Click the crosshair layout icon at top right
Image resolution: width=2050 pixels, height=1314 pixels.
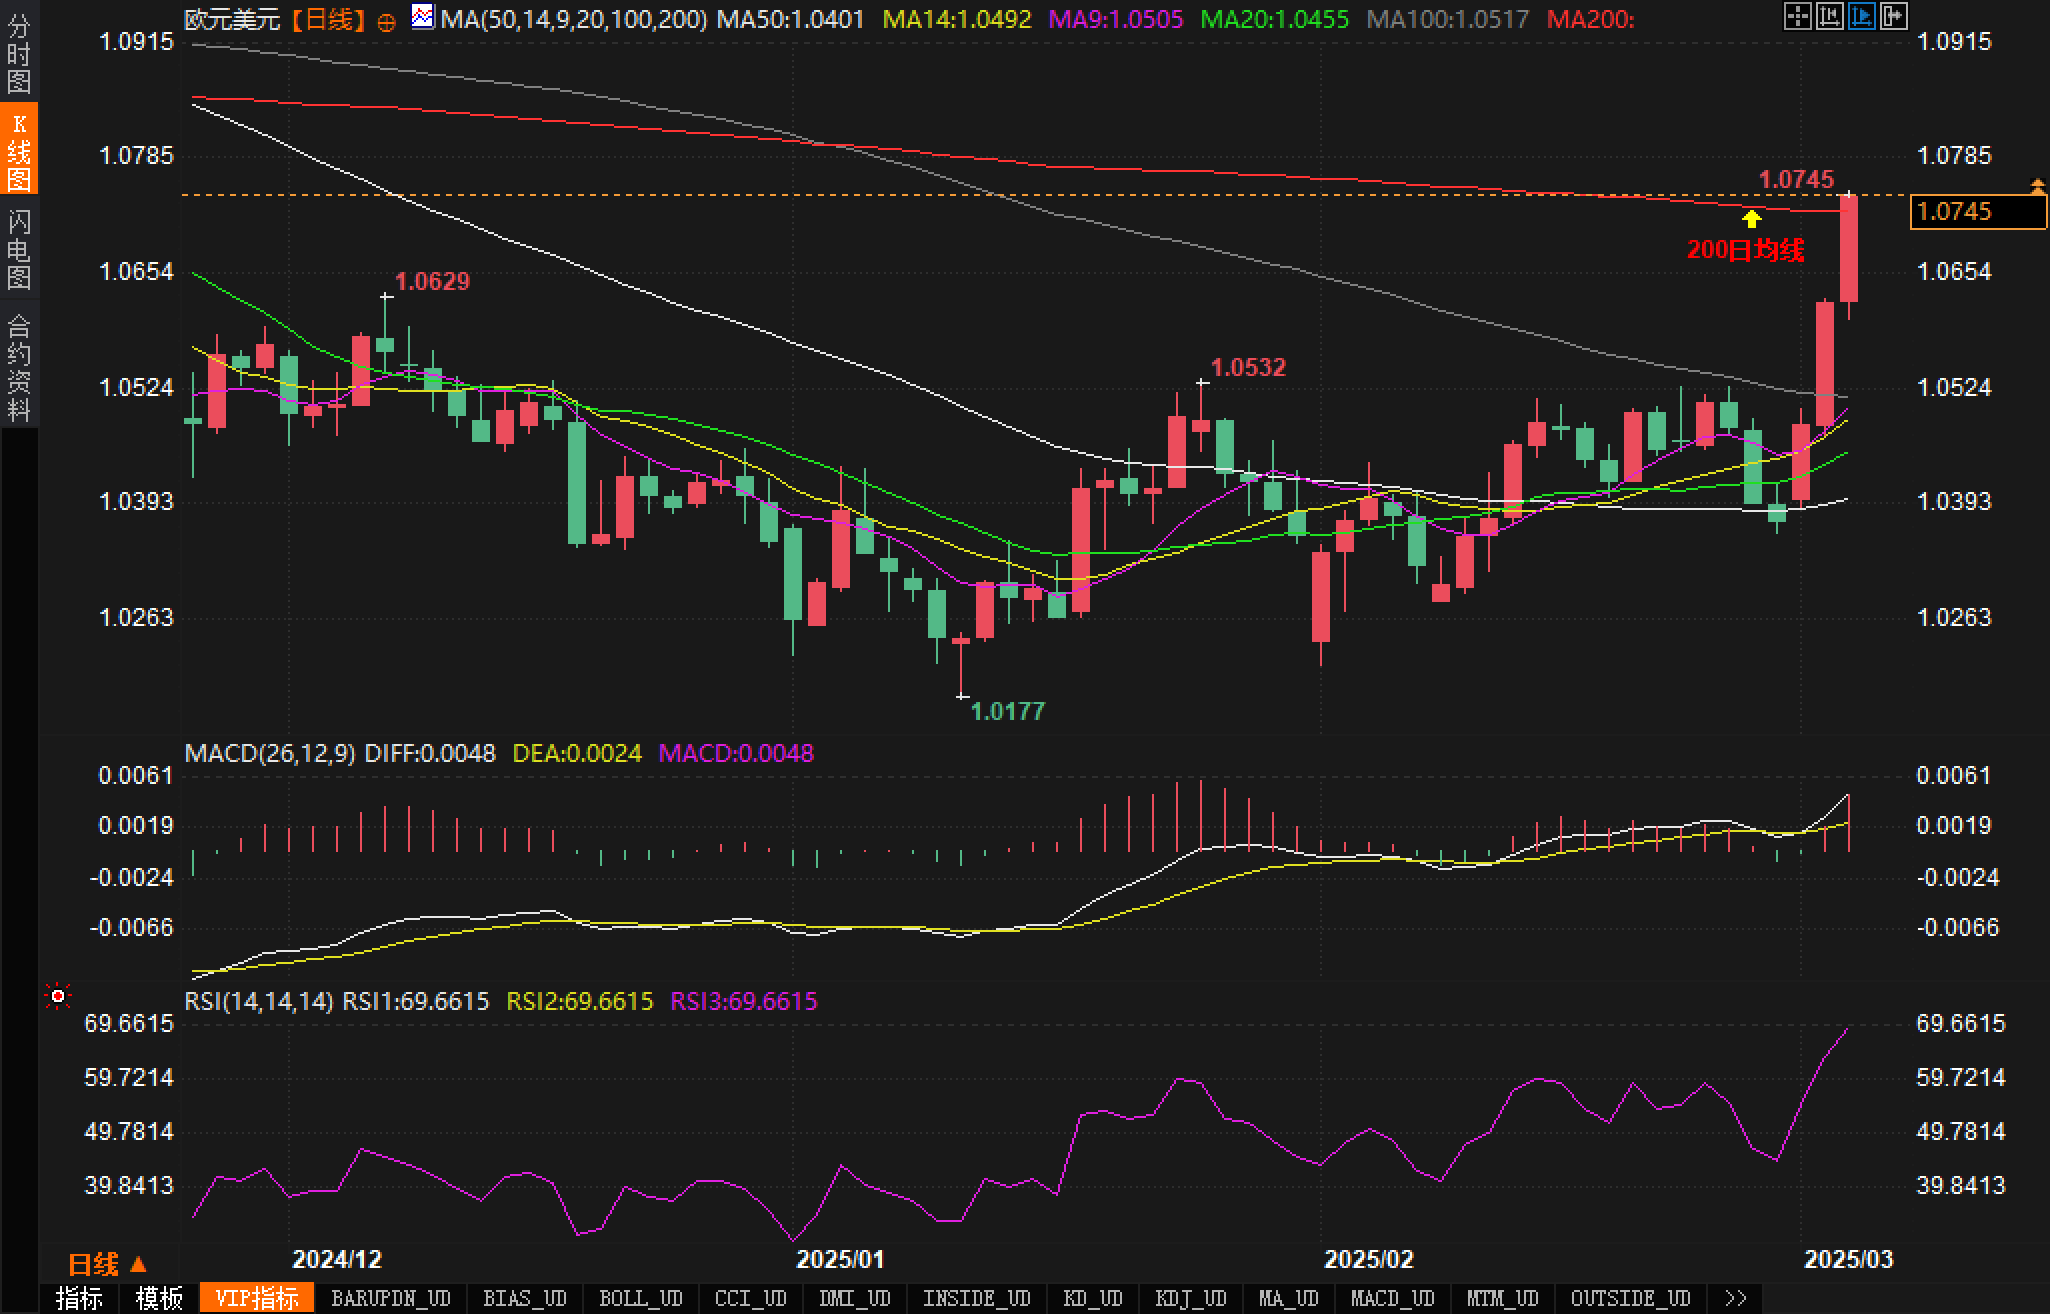1797,16
